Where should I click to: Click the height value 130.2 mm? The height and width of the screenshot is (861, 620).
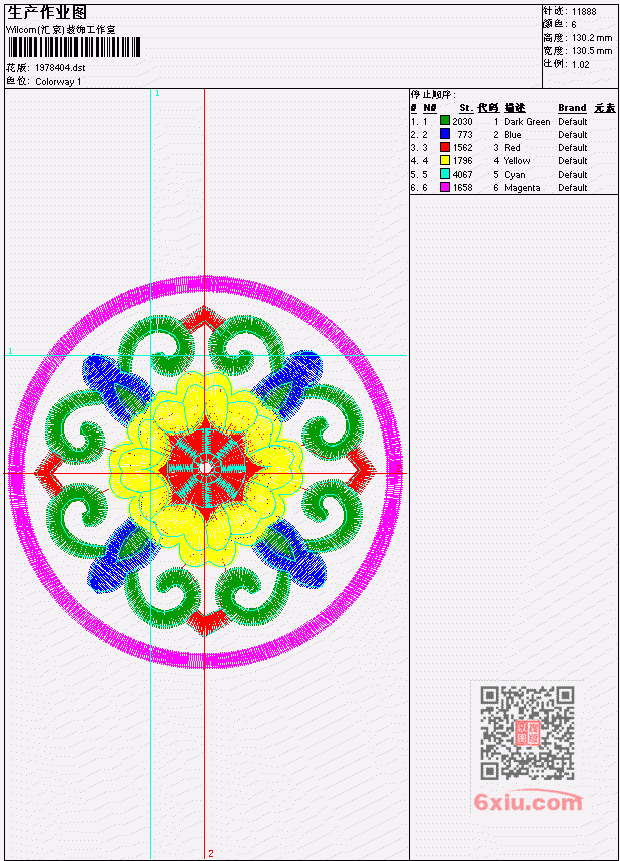click(x=592, y=38)
